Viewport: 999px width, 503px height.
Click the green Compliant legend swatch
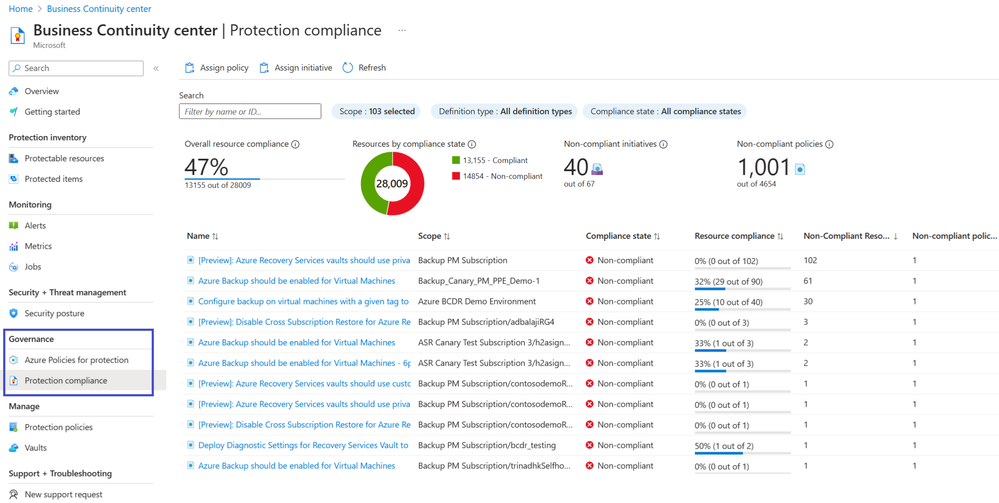(x=456, y=161)
